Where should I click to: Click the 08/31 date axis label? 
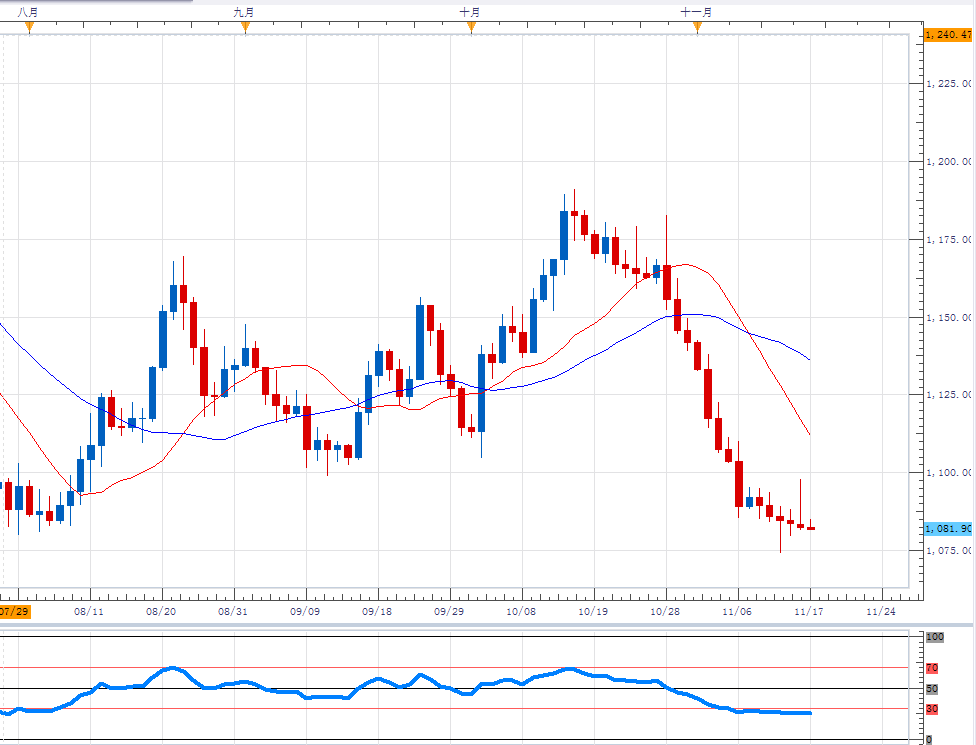(233, 611)
